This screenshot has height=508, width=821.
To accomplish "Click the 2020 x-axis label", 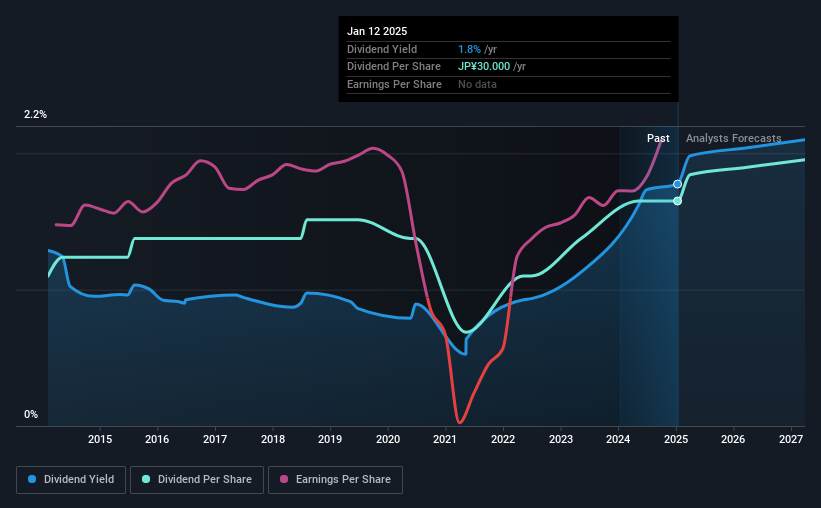I will [388, 439].
